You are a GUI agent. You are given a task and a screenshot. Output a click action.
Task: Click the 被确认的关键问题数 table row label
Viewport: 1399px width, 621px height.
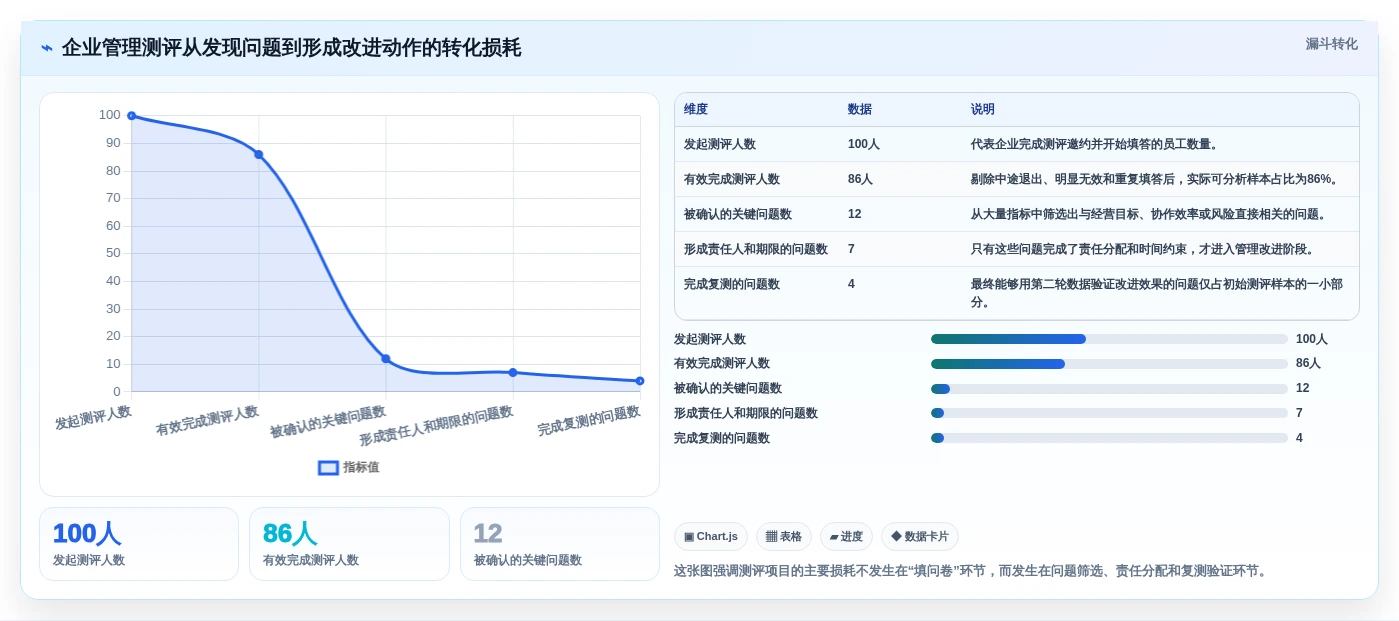pyautogui.click(x=738, y=214)
